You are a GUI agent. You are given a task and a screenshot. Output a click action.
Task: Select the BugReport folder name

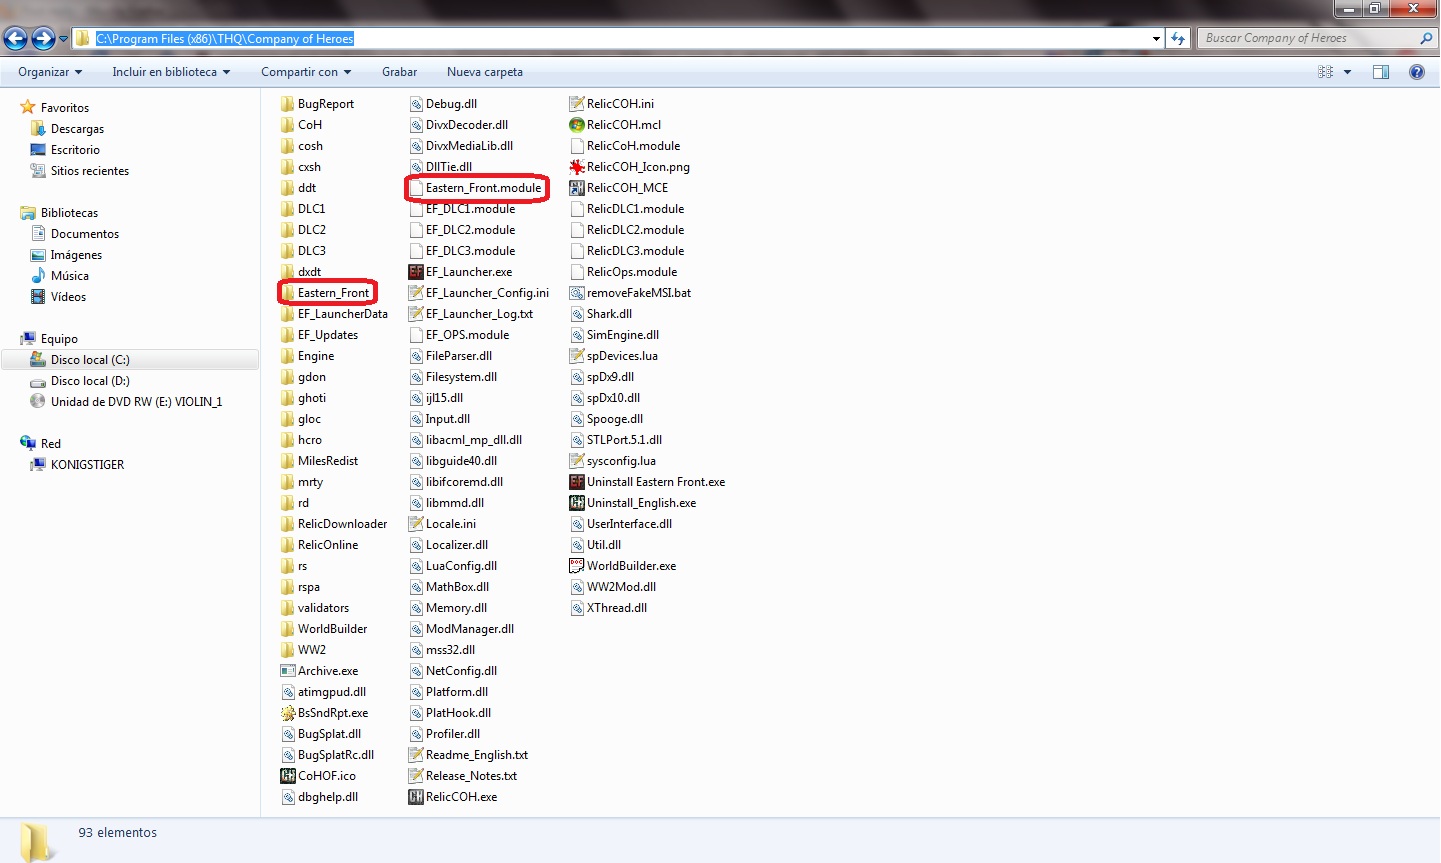(326, 104)
